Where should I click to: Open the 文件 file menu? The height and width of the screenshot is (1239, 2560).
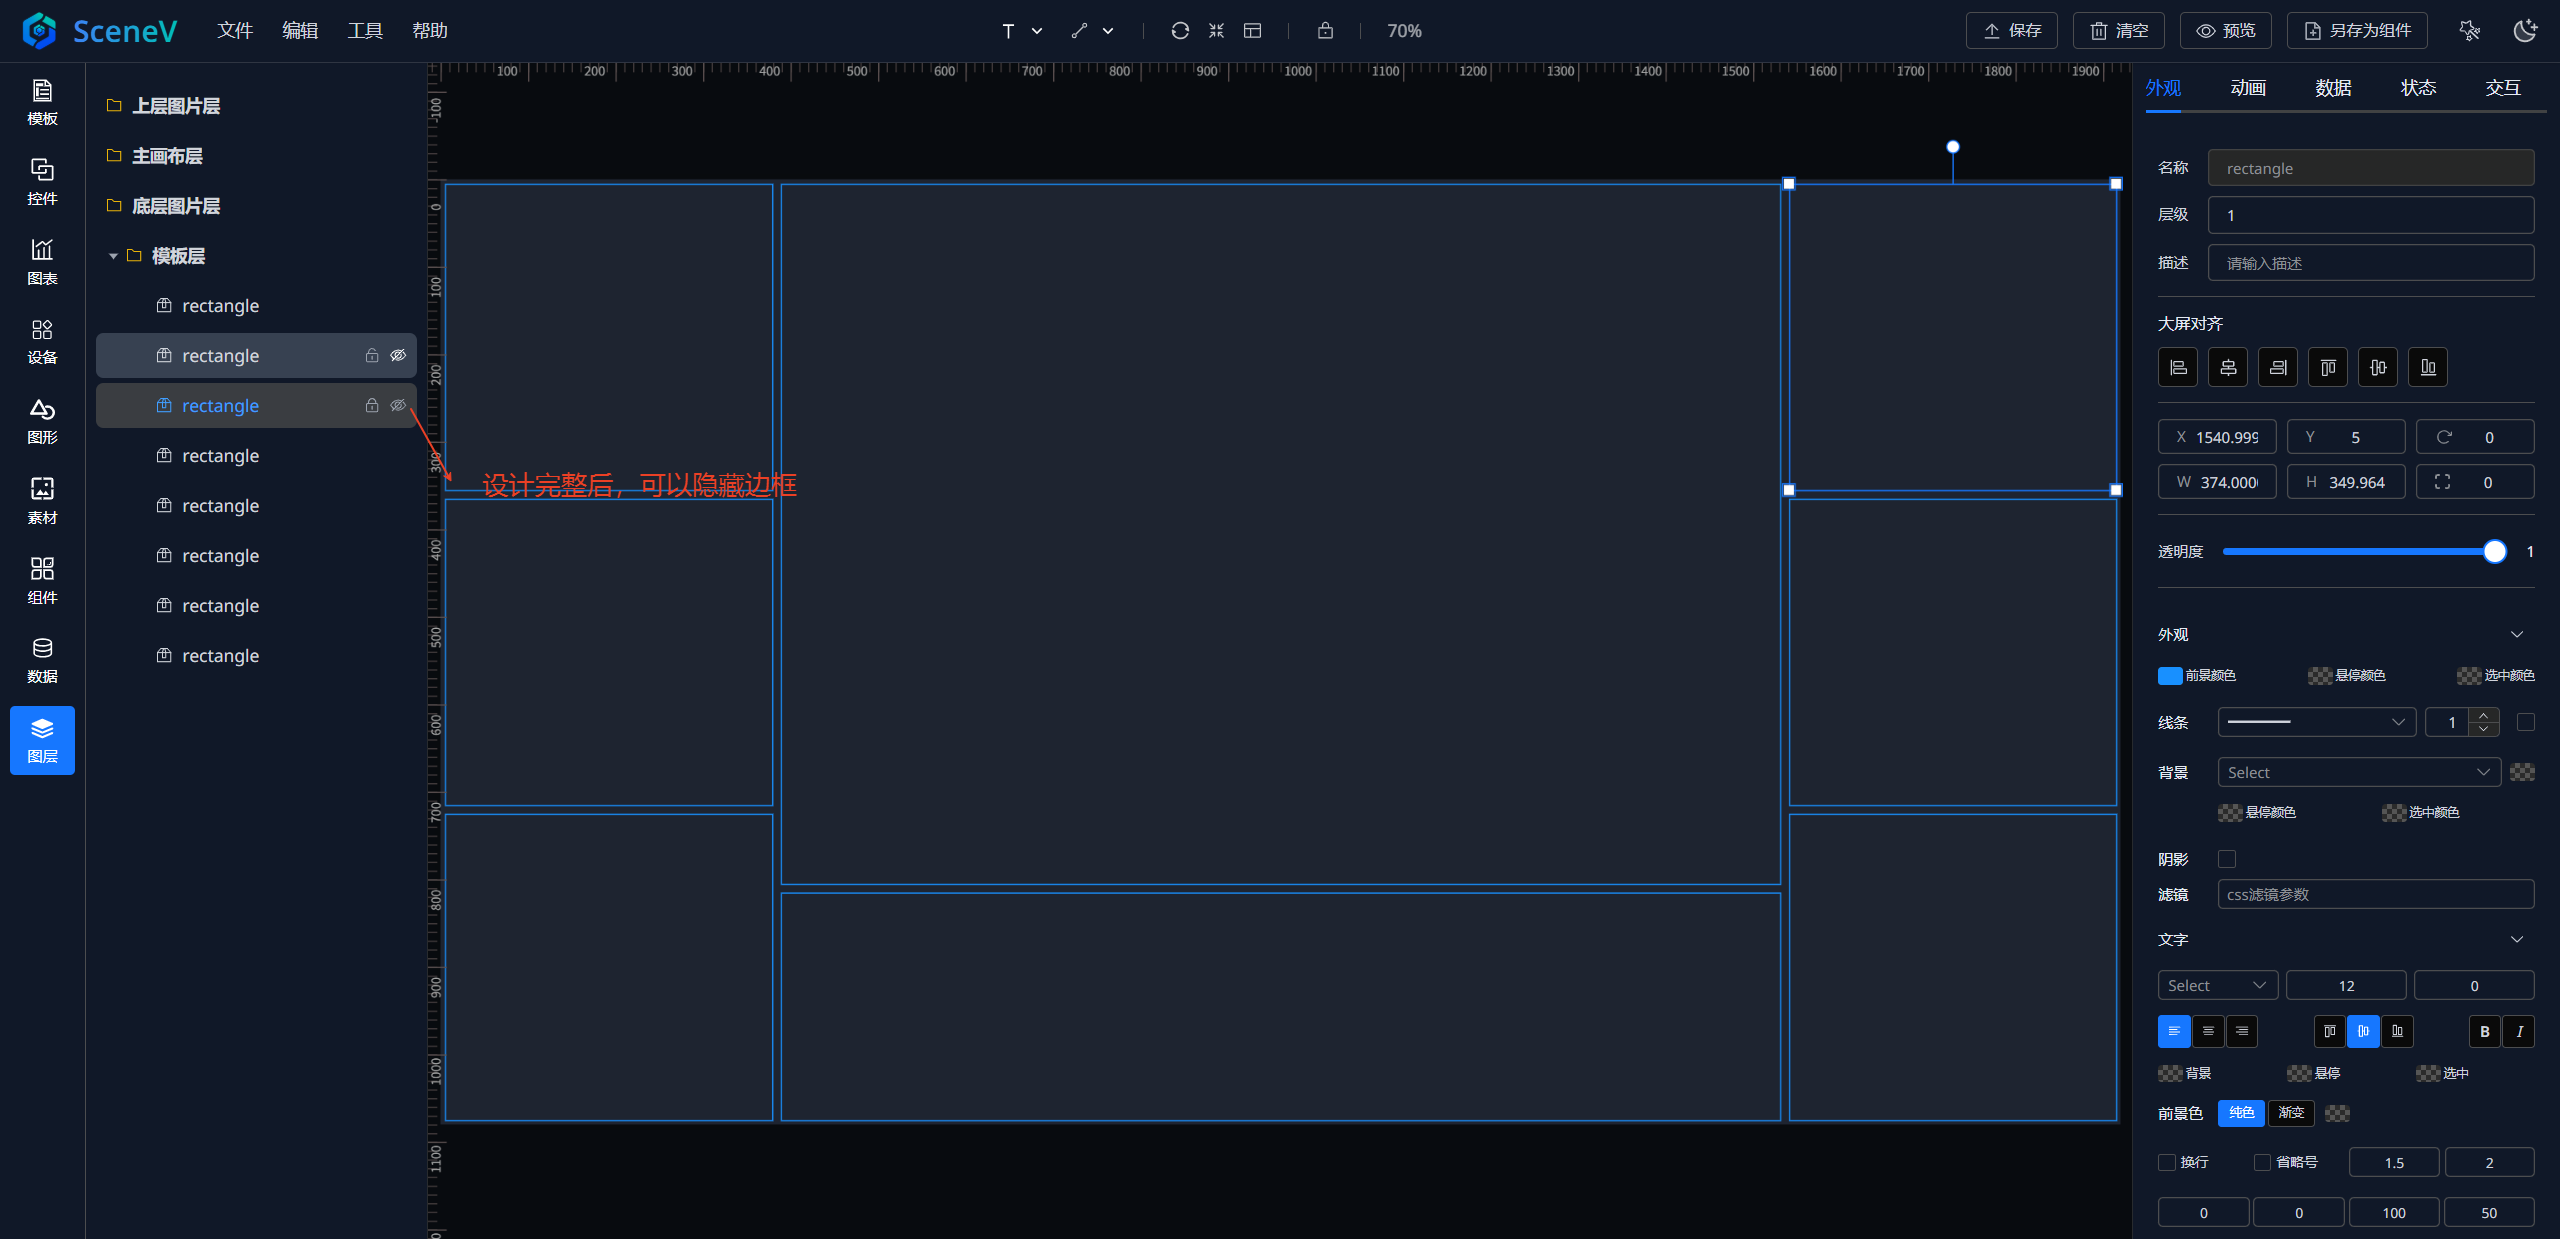click(235, 31)
